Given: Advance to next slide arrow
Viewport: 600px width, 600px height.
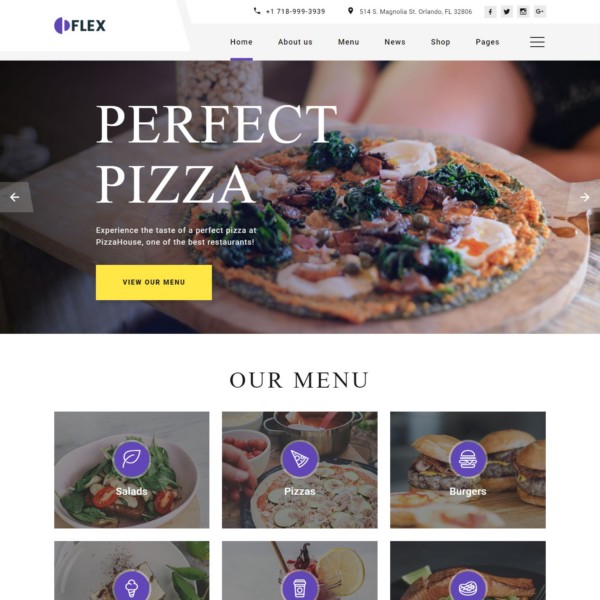Looking at the screenshot, I should click(584, 197).
